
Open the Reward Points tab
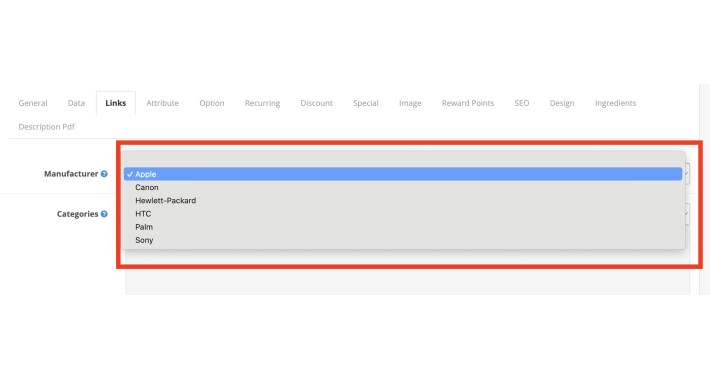[468, 103]
